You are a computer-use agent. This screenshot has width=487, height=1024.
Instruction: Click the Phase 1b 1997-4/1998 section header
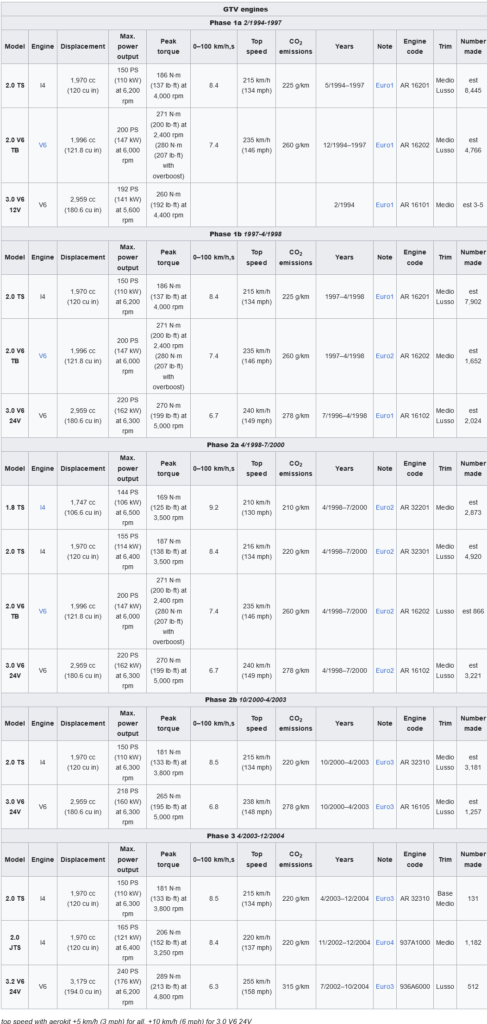tap(245, 234)
